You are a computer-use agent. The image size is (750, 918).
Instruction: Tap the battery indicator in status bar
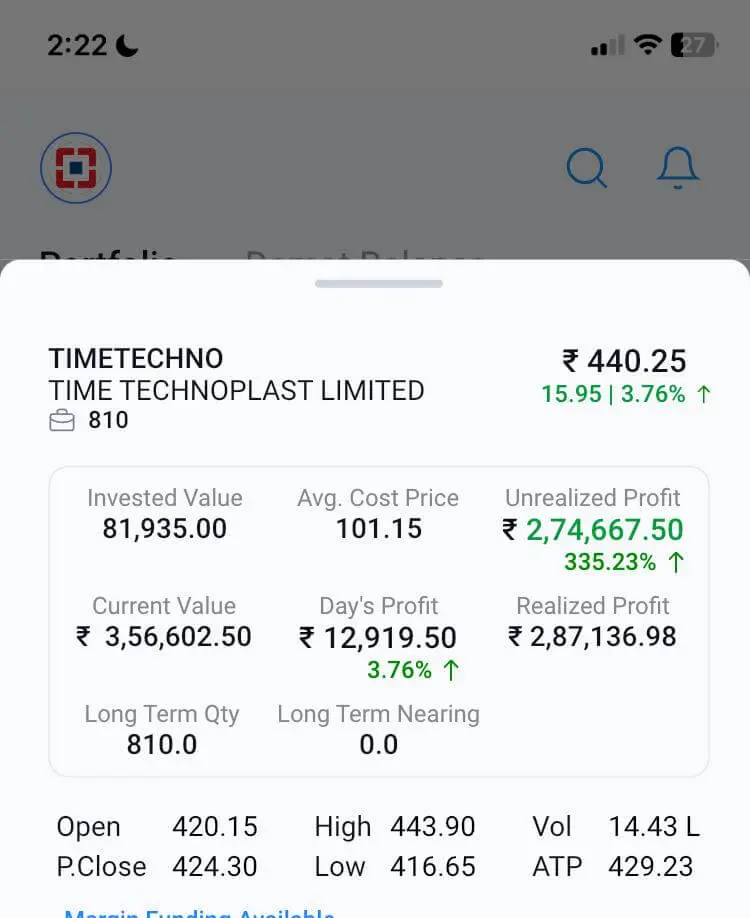click(x=693, y=45)
